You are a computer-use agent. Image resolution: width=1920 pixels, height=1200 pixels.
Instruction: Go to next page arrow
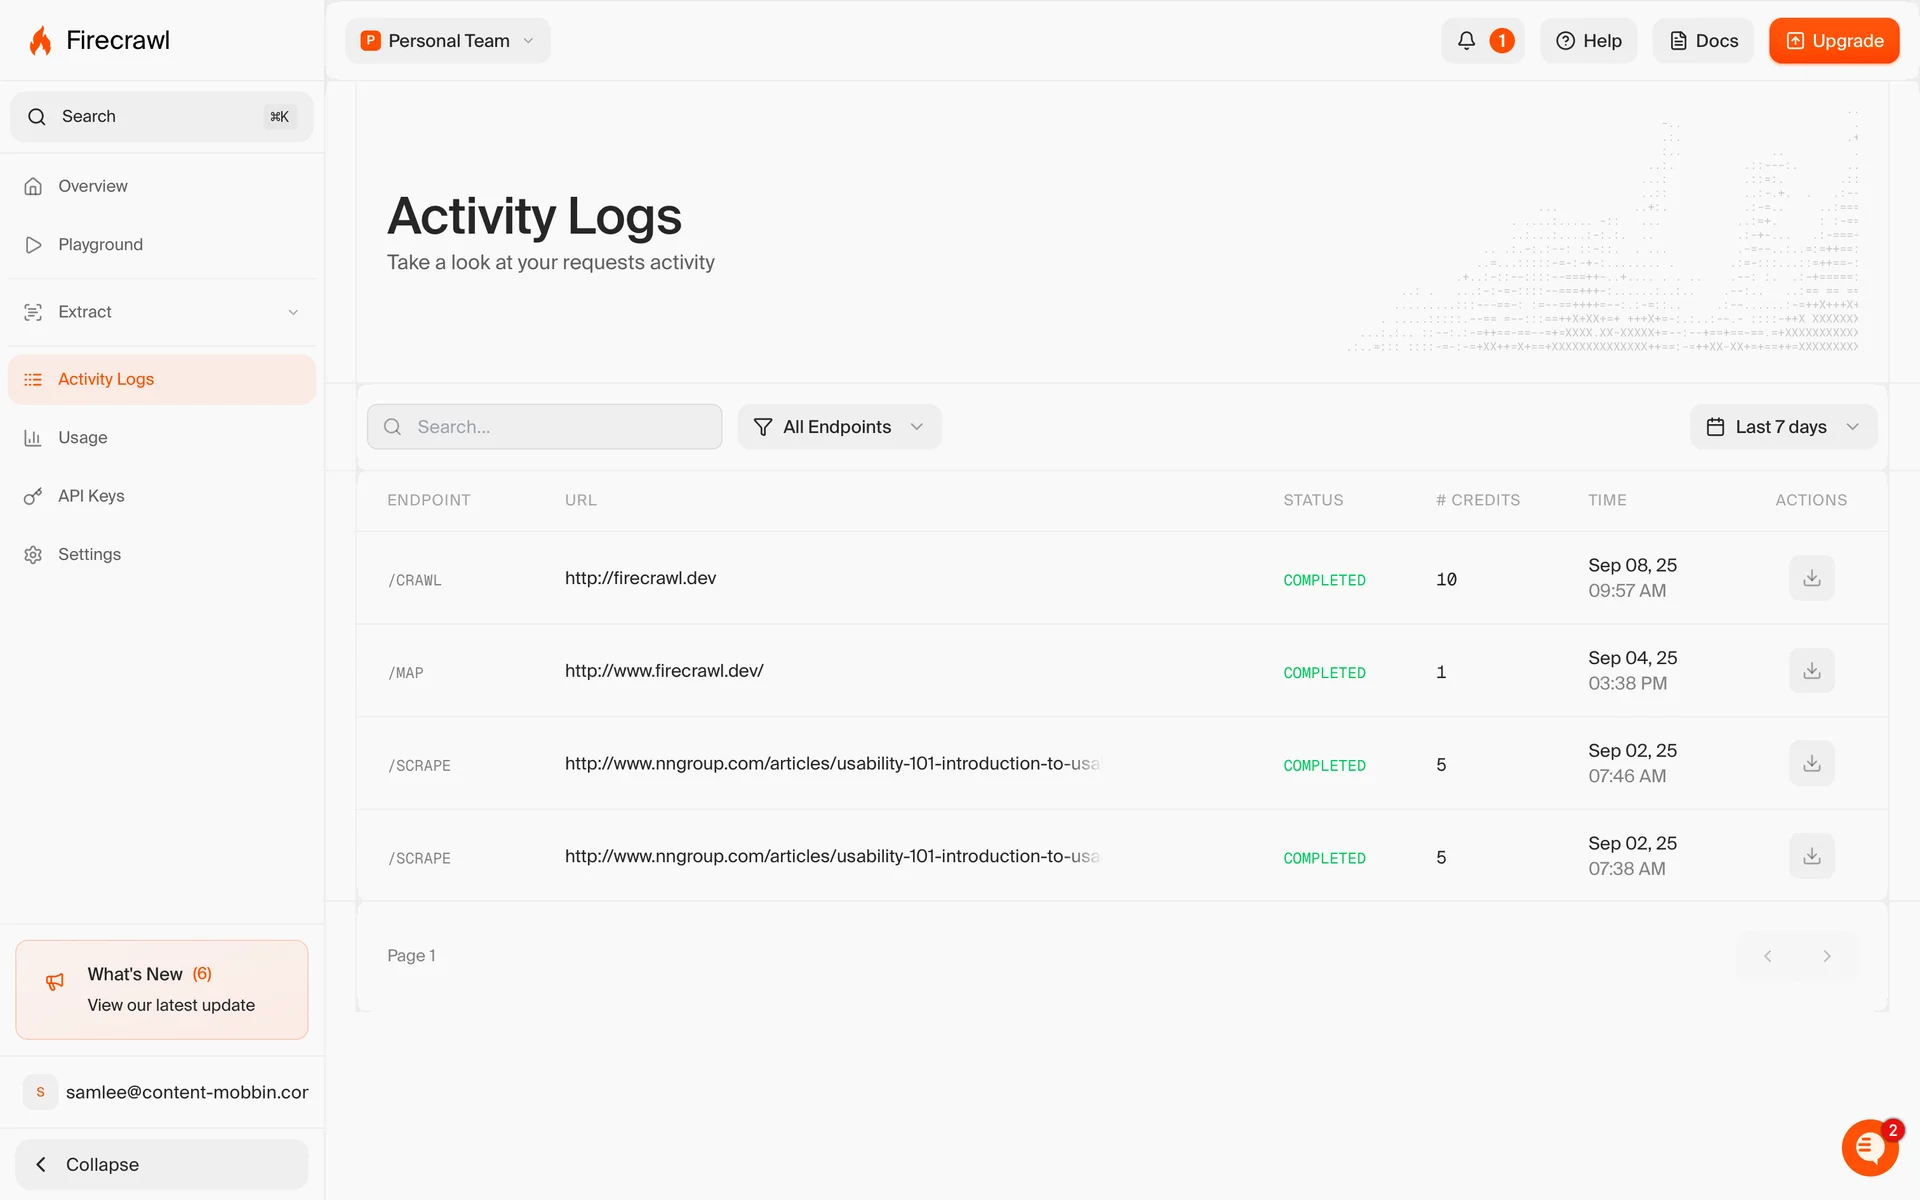pyautogui.click(x=1826, y=956)
